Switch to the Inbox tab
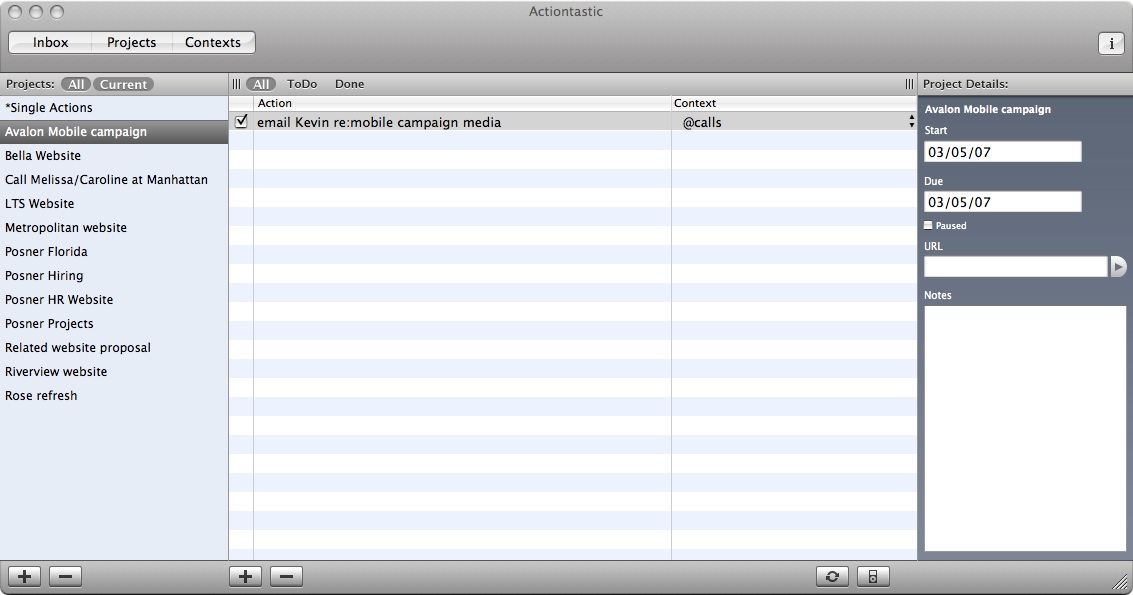Viewport: 1133px width, 595px height. click(50, 43)
